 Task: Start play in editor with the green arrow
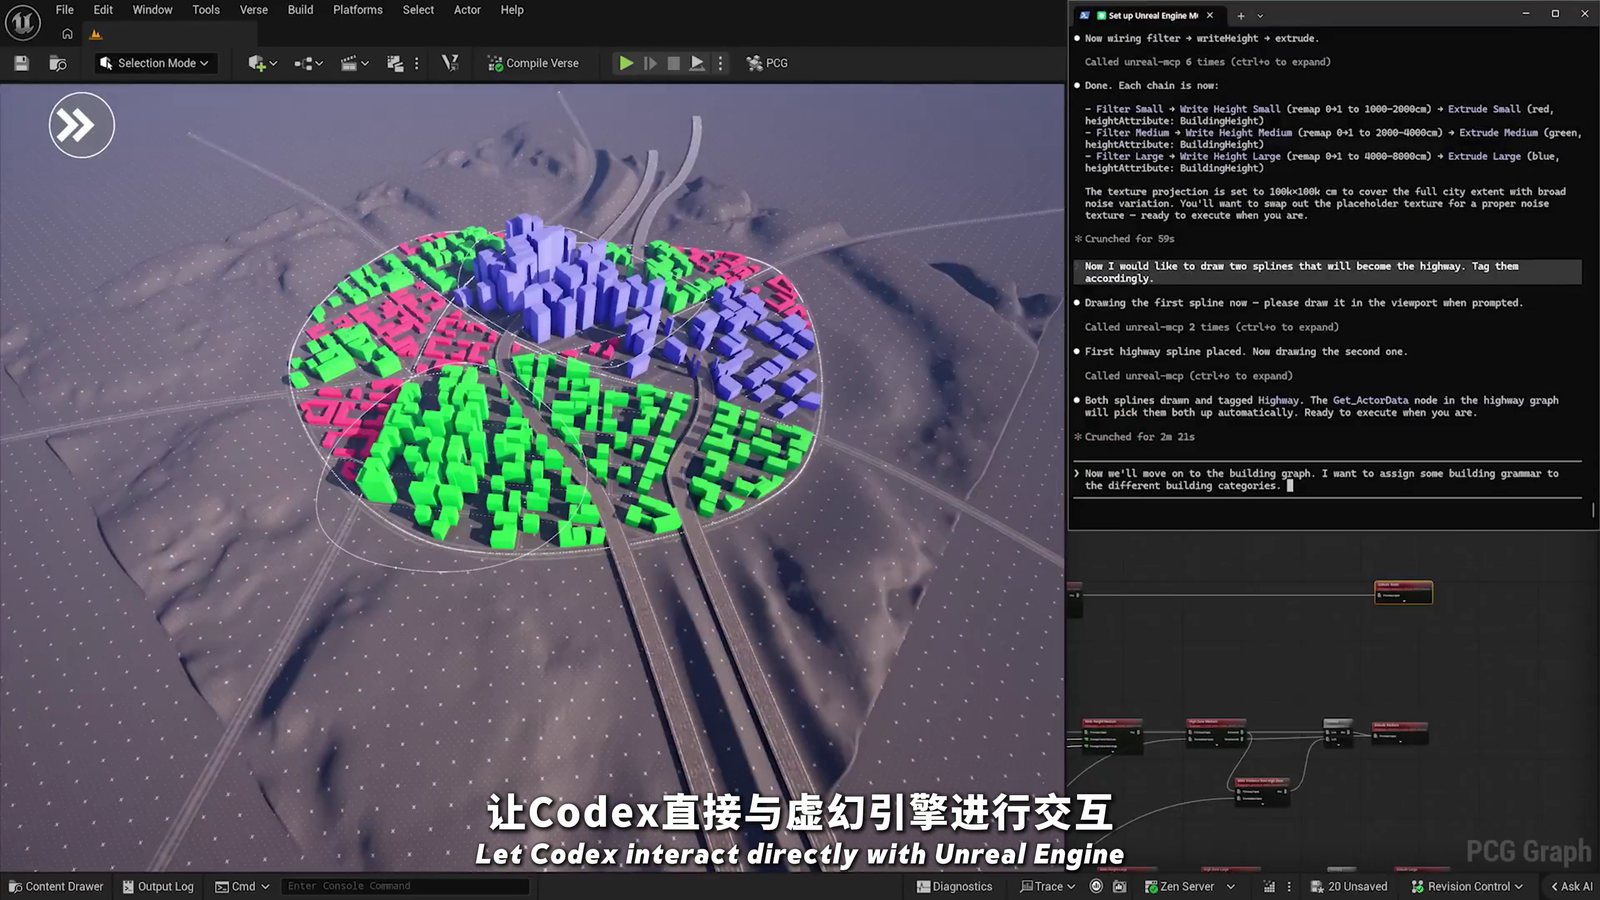[626, 63]
